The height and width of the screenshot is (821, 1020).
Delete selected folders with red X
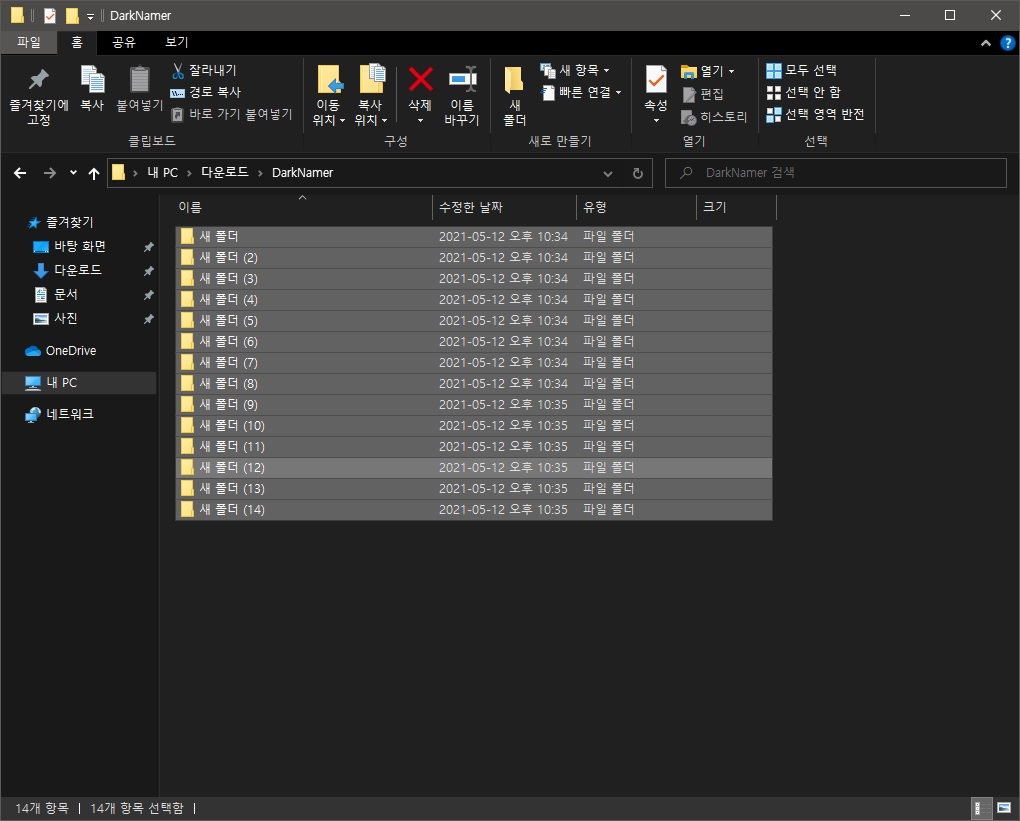click(x=420, y=80)
